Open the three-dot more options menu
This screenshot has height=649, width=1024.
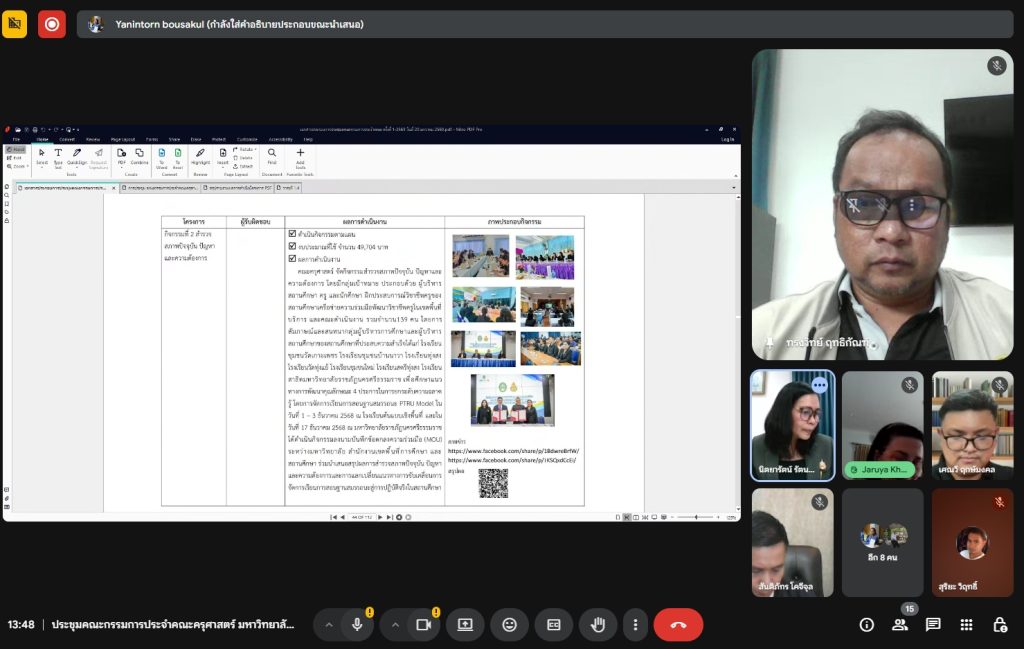pyautogui.click(x=635, y=625)
